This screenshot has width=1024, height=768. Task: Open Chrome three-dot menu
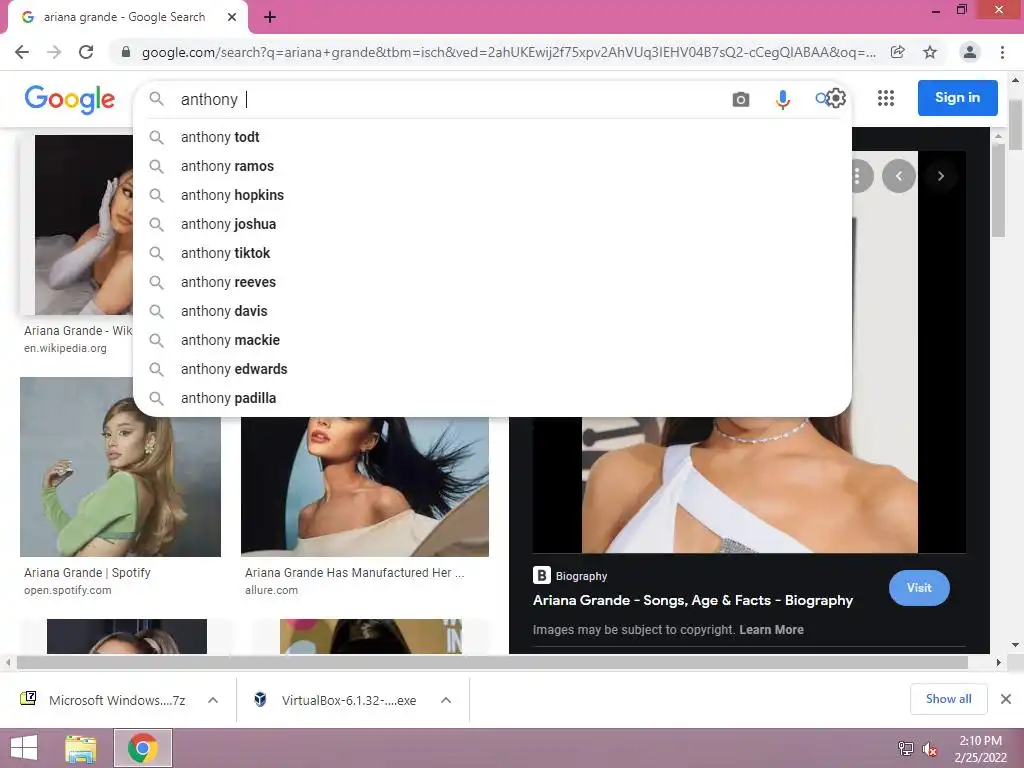pyautogui.click(x=1002, y=52)
